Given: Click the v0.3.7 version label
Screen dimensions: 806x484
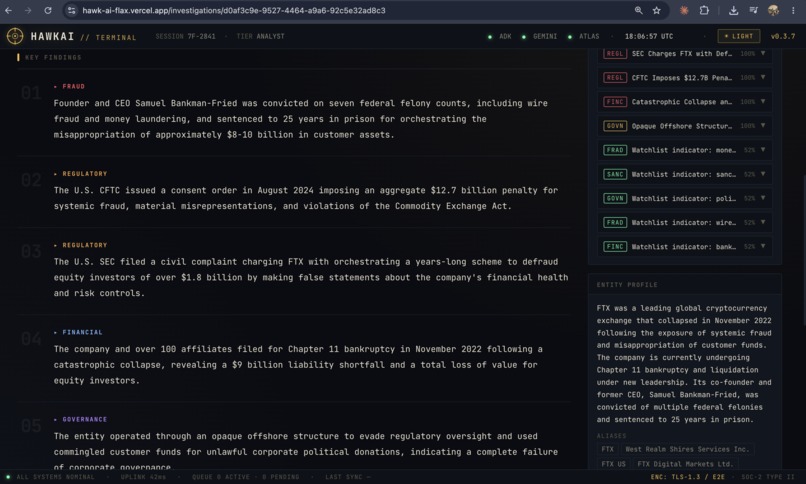Looking at the screenshot, I should coord(783,36).
